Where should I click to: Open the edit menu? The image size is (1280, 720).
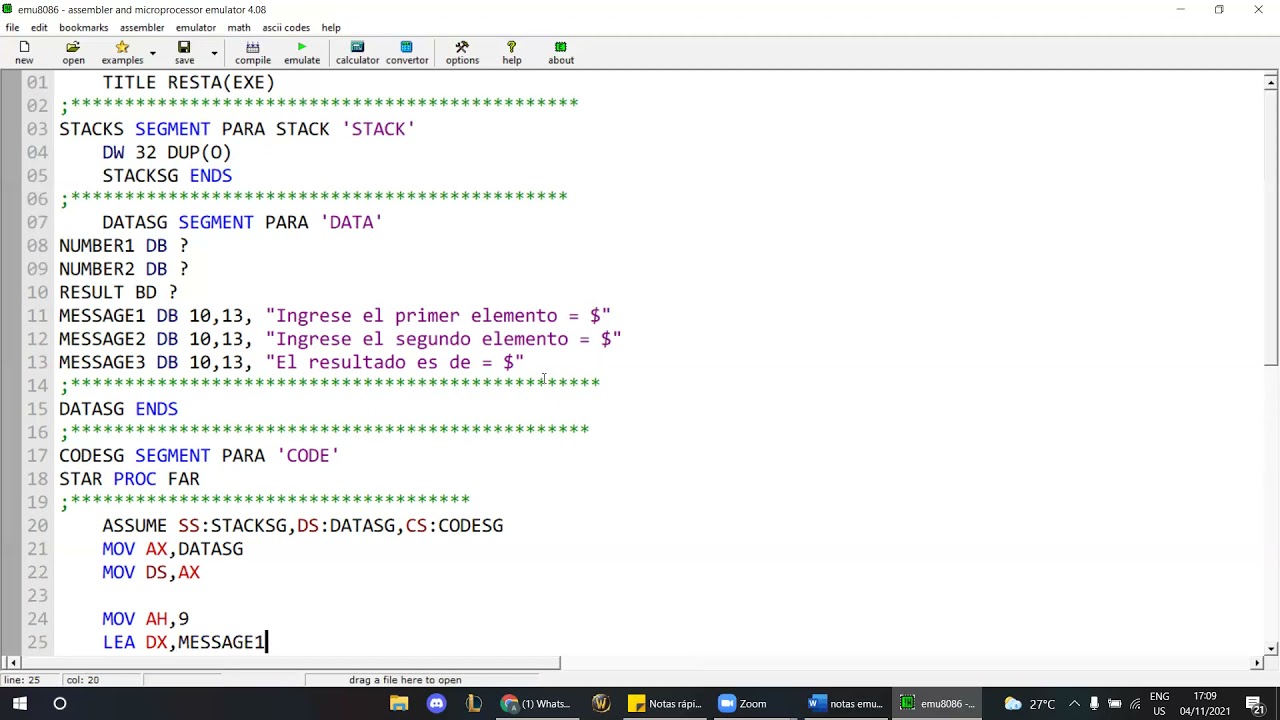tap(39, 27)
